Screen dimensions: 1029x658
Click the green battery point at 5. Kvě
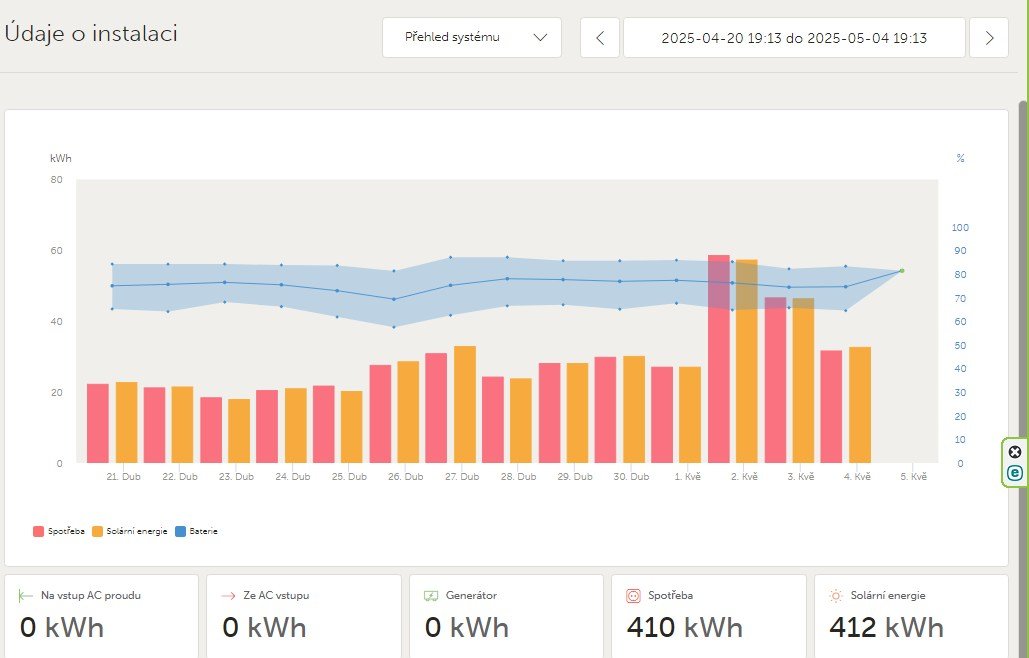(x=901, y=270)
